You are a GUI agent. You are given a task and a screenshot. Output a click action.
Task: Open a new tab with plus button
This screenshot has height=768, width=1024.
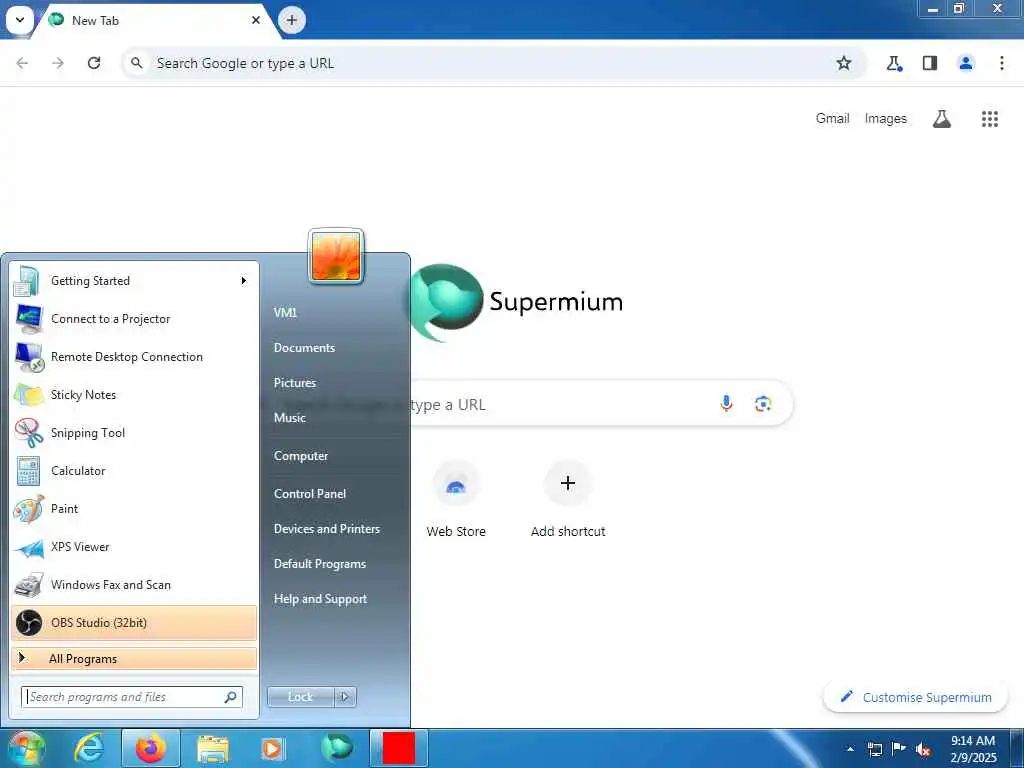pos(292,20)
